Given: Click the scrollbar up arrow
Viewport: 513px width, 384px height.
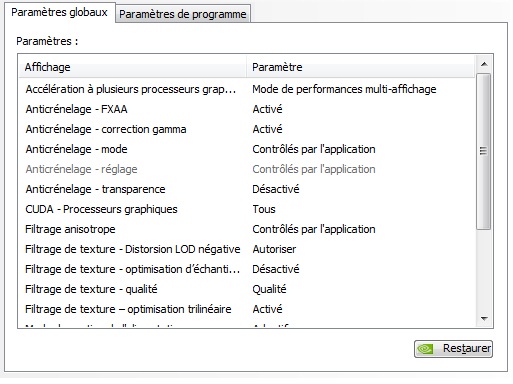Looking at the screenshot, I should pyautogui.click(x=484, y=64).
